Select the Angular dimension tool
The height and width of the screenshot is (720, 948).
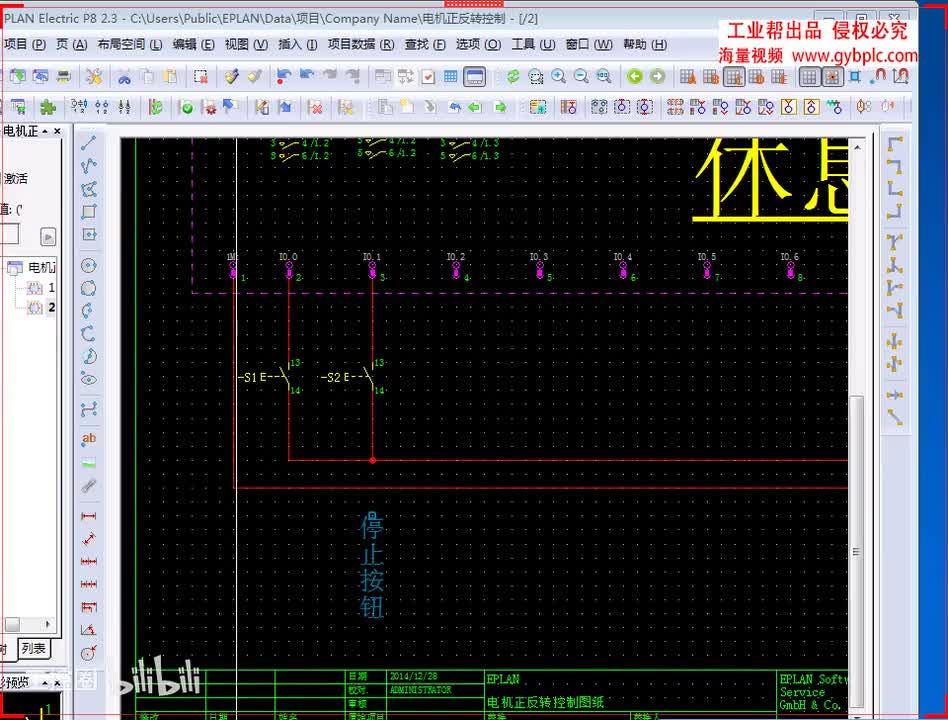[89, 630]
